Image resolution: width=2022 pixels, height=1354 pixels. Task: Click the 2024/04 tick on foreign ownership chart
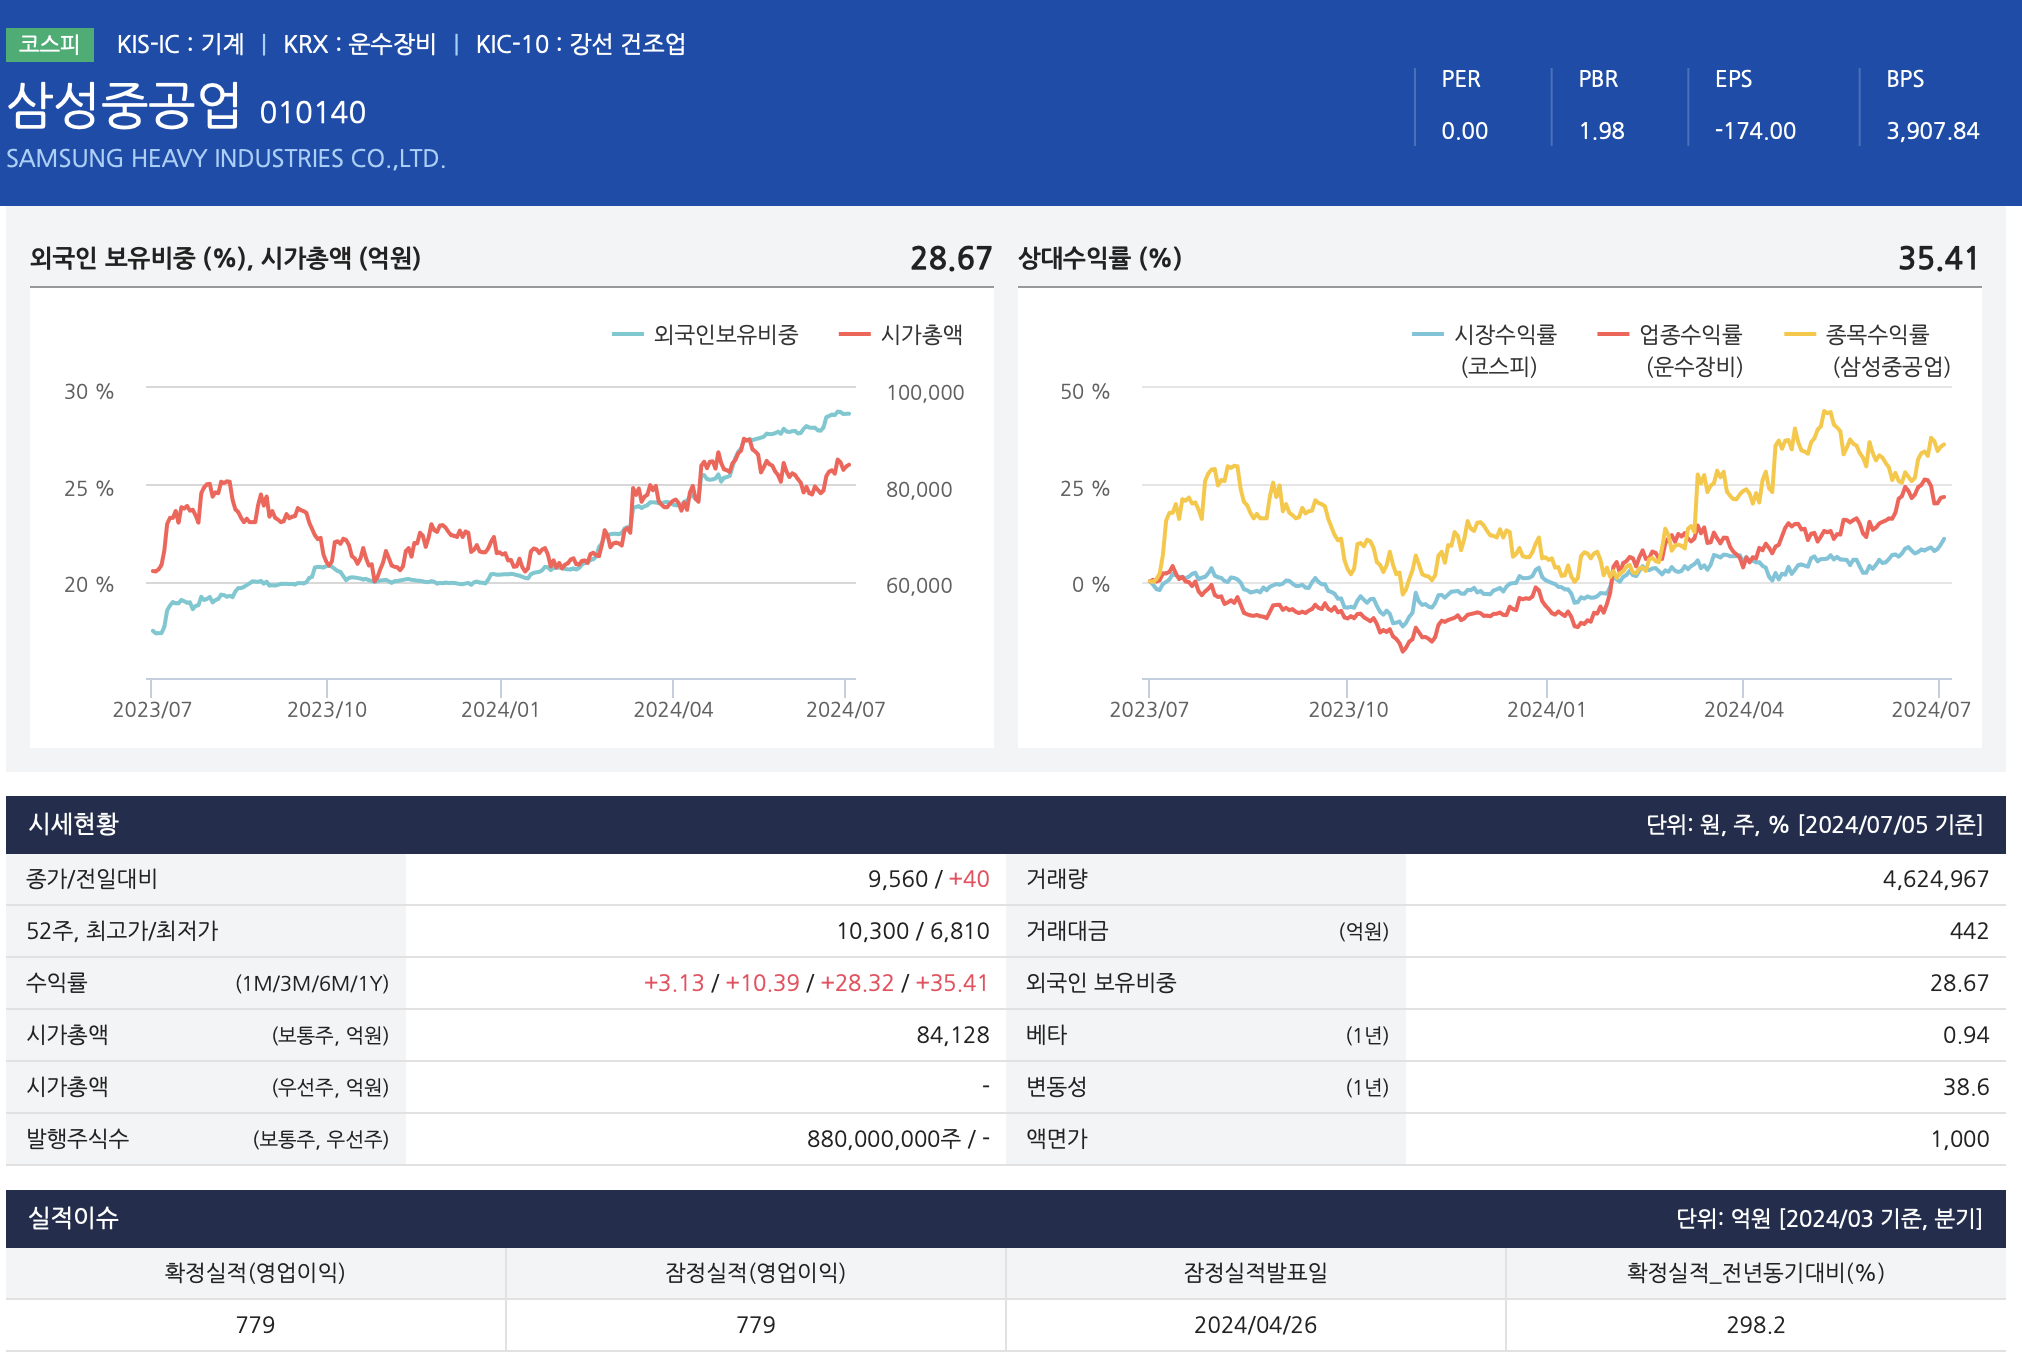pos(673,709)
